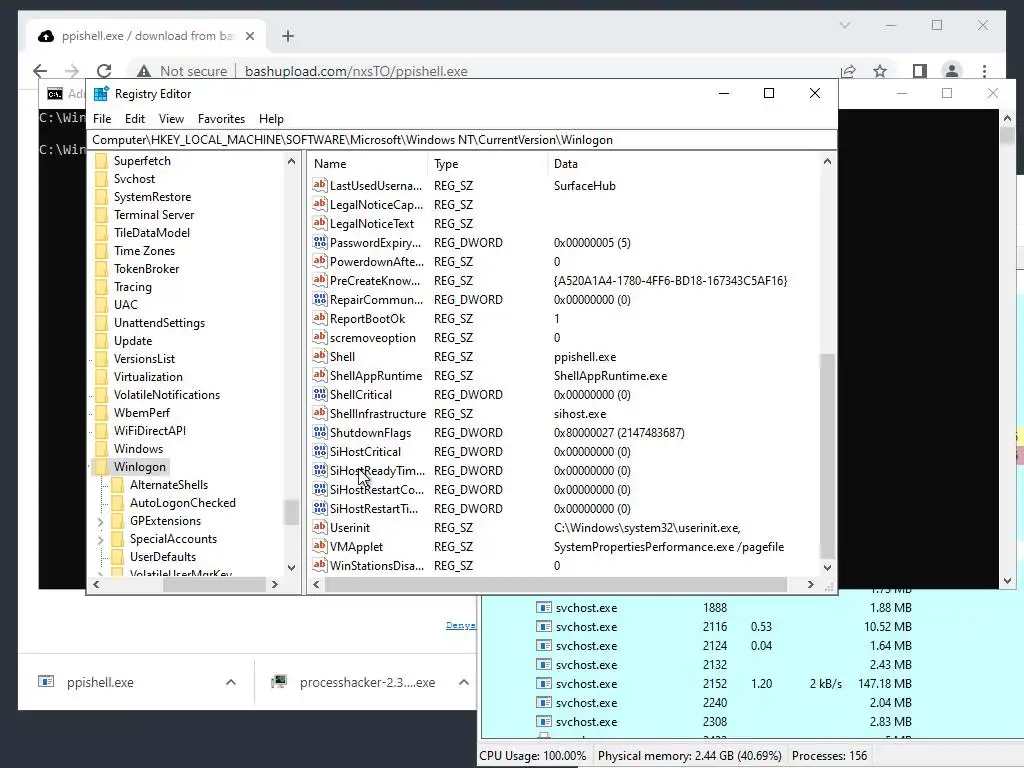The height and width of the screenshot is (768, 1024).
Task: Click the registry path address bar
Action: coord(462,140)
